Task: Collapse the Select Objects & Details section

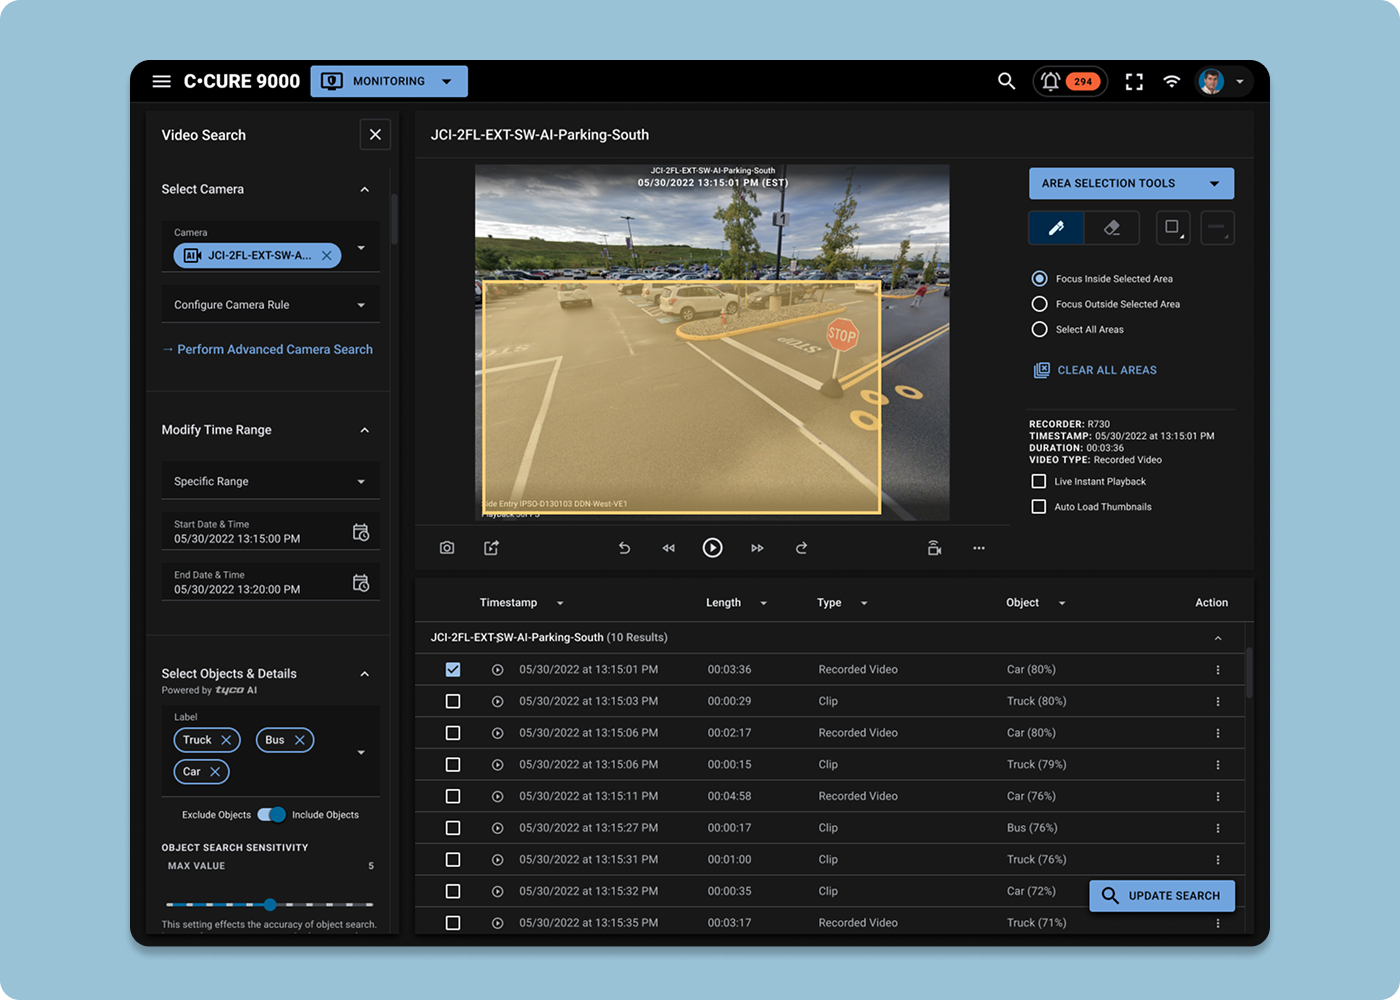Action: [365, 674]
